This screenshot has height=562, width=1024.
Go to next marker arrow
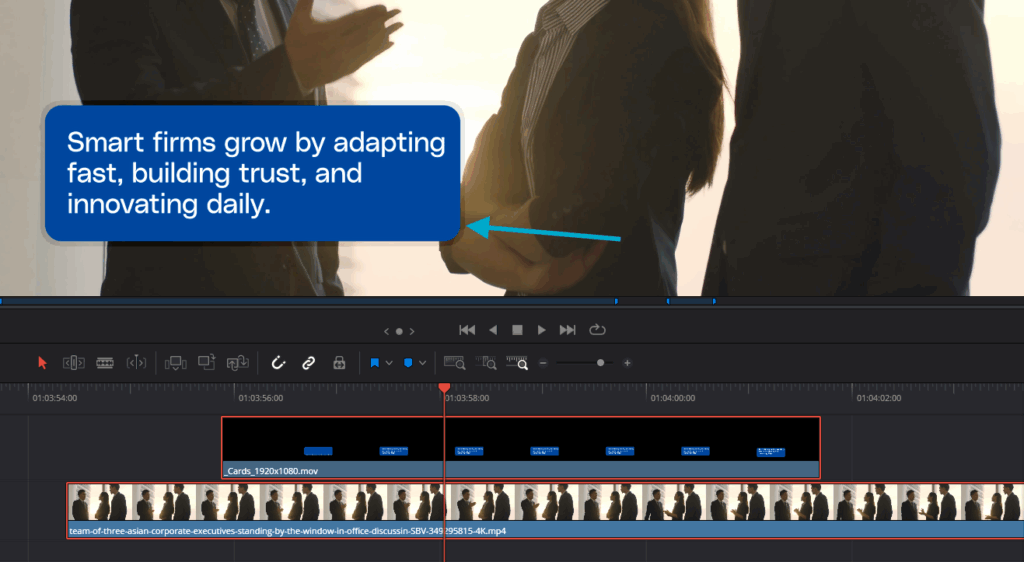tap(412, 332)
